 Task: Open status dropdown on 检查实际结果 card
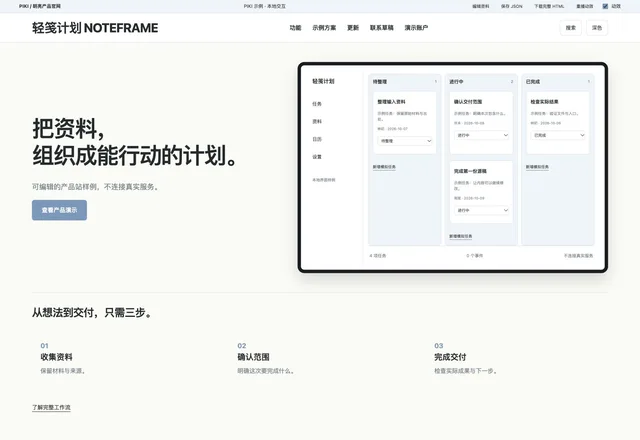tap(558, 135)
